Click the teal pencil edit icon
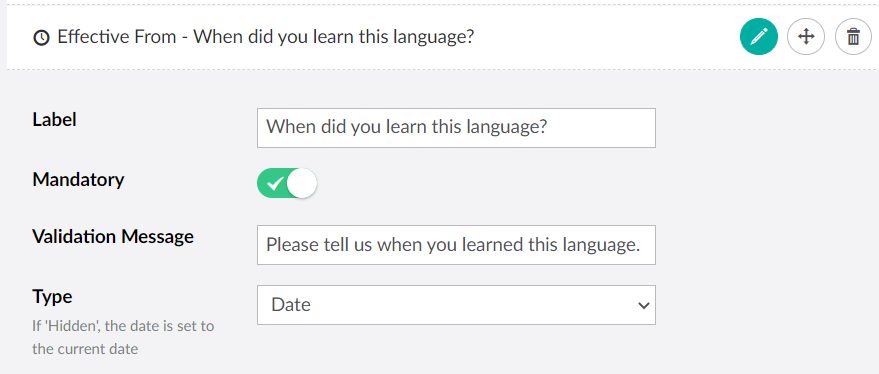This screenshot has width=879, height=374. (758, 37)
